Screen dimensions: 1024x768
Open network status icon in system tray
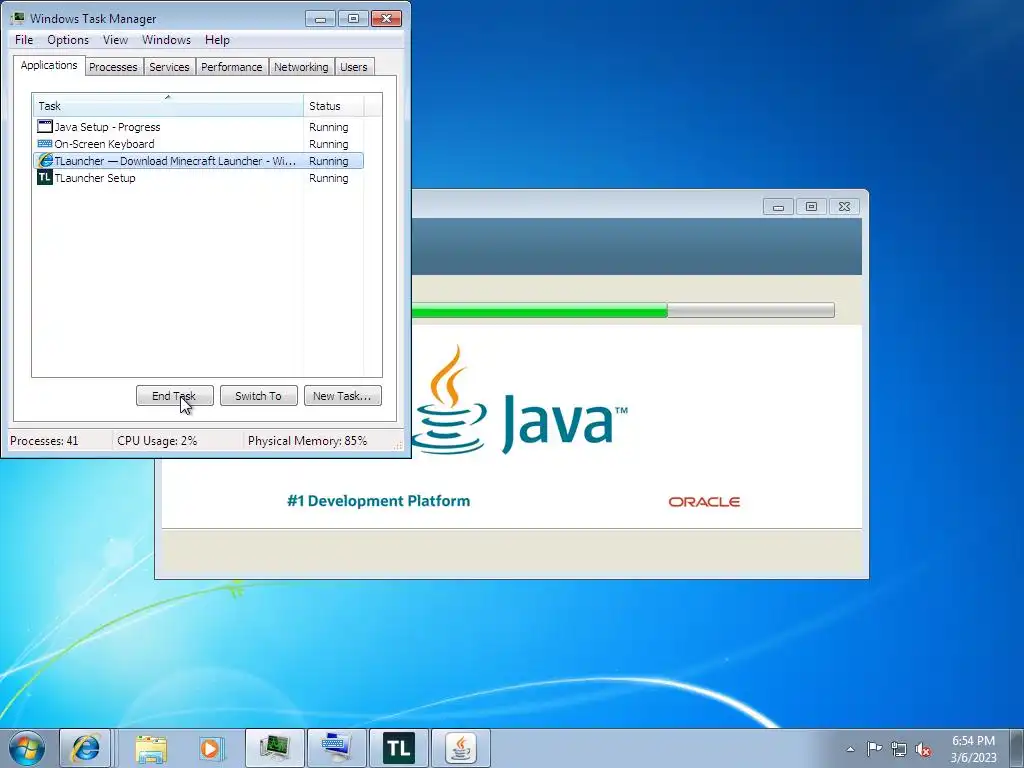[x=899, y=749]
